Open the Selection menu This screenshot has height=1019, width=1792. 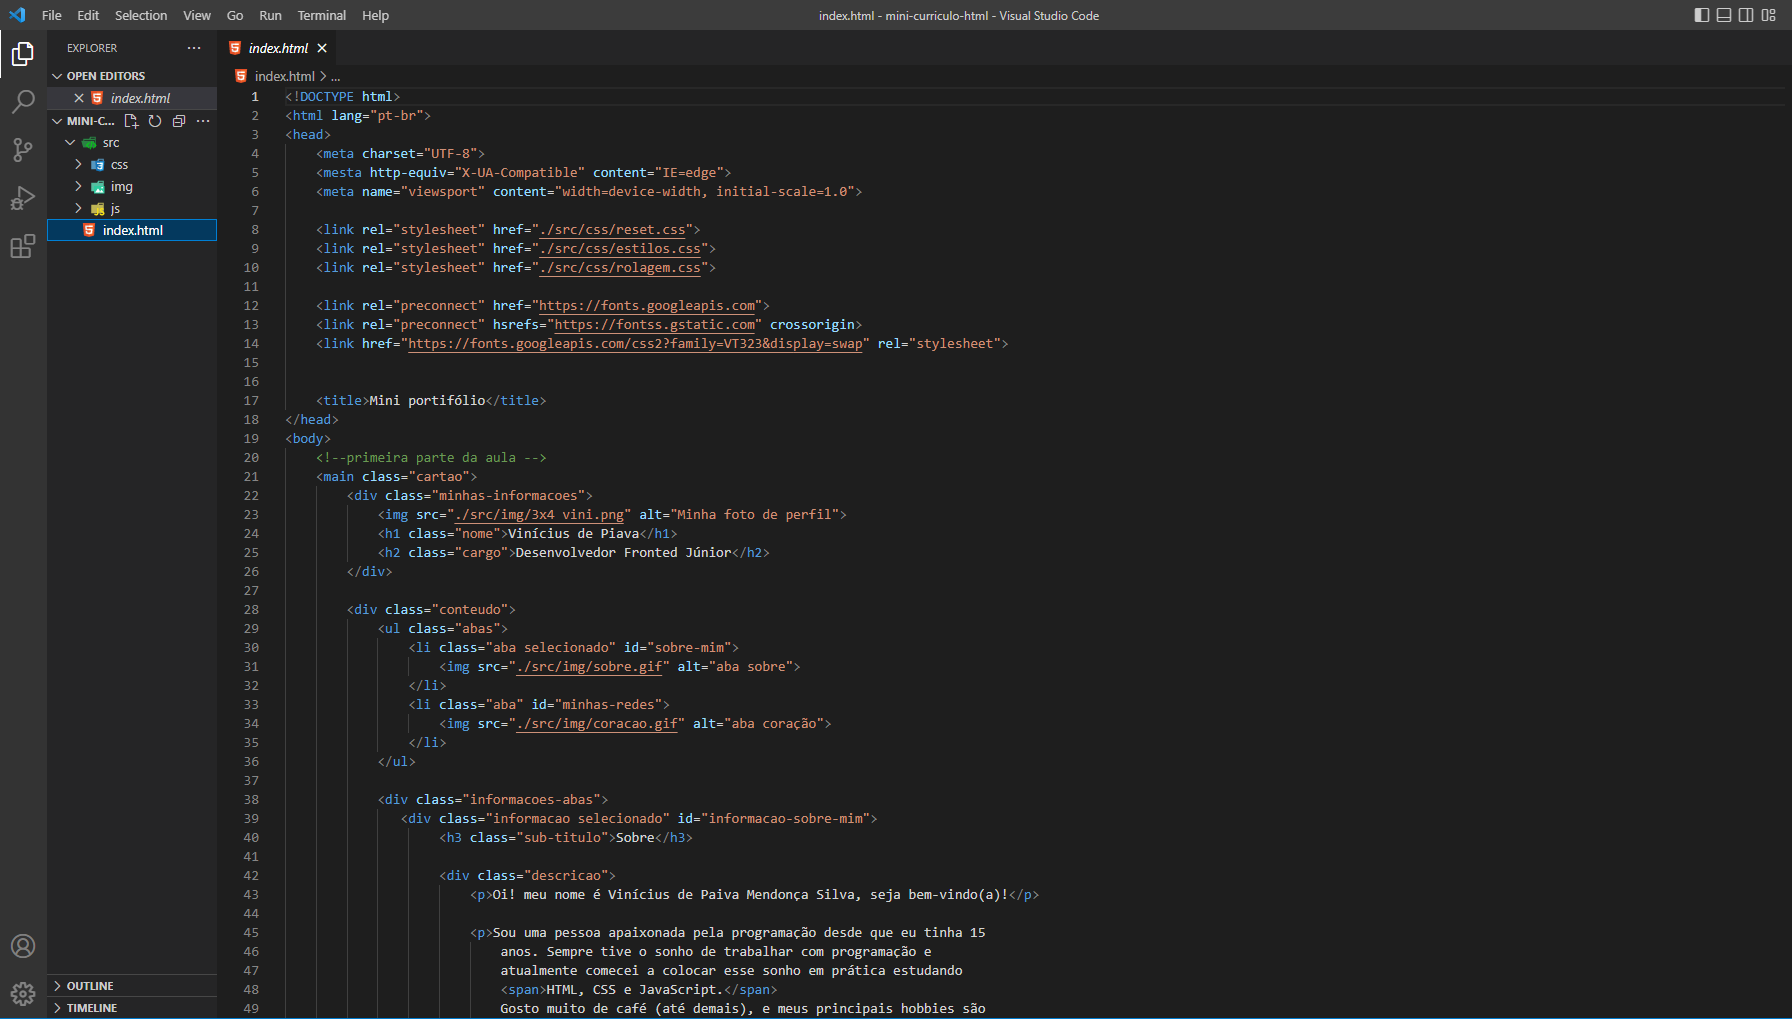[141, 15]
